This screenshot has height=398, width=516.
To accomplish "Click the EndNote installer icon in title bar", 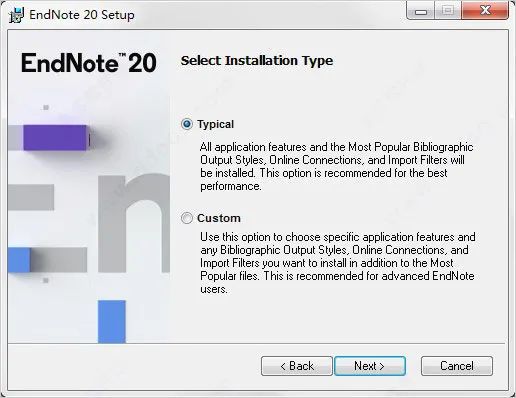I will 17,15.
